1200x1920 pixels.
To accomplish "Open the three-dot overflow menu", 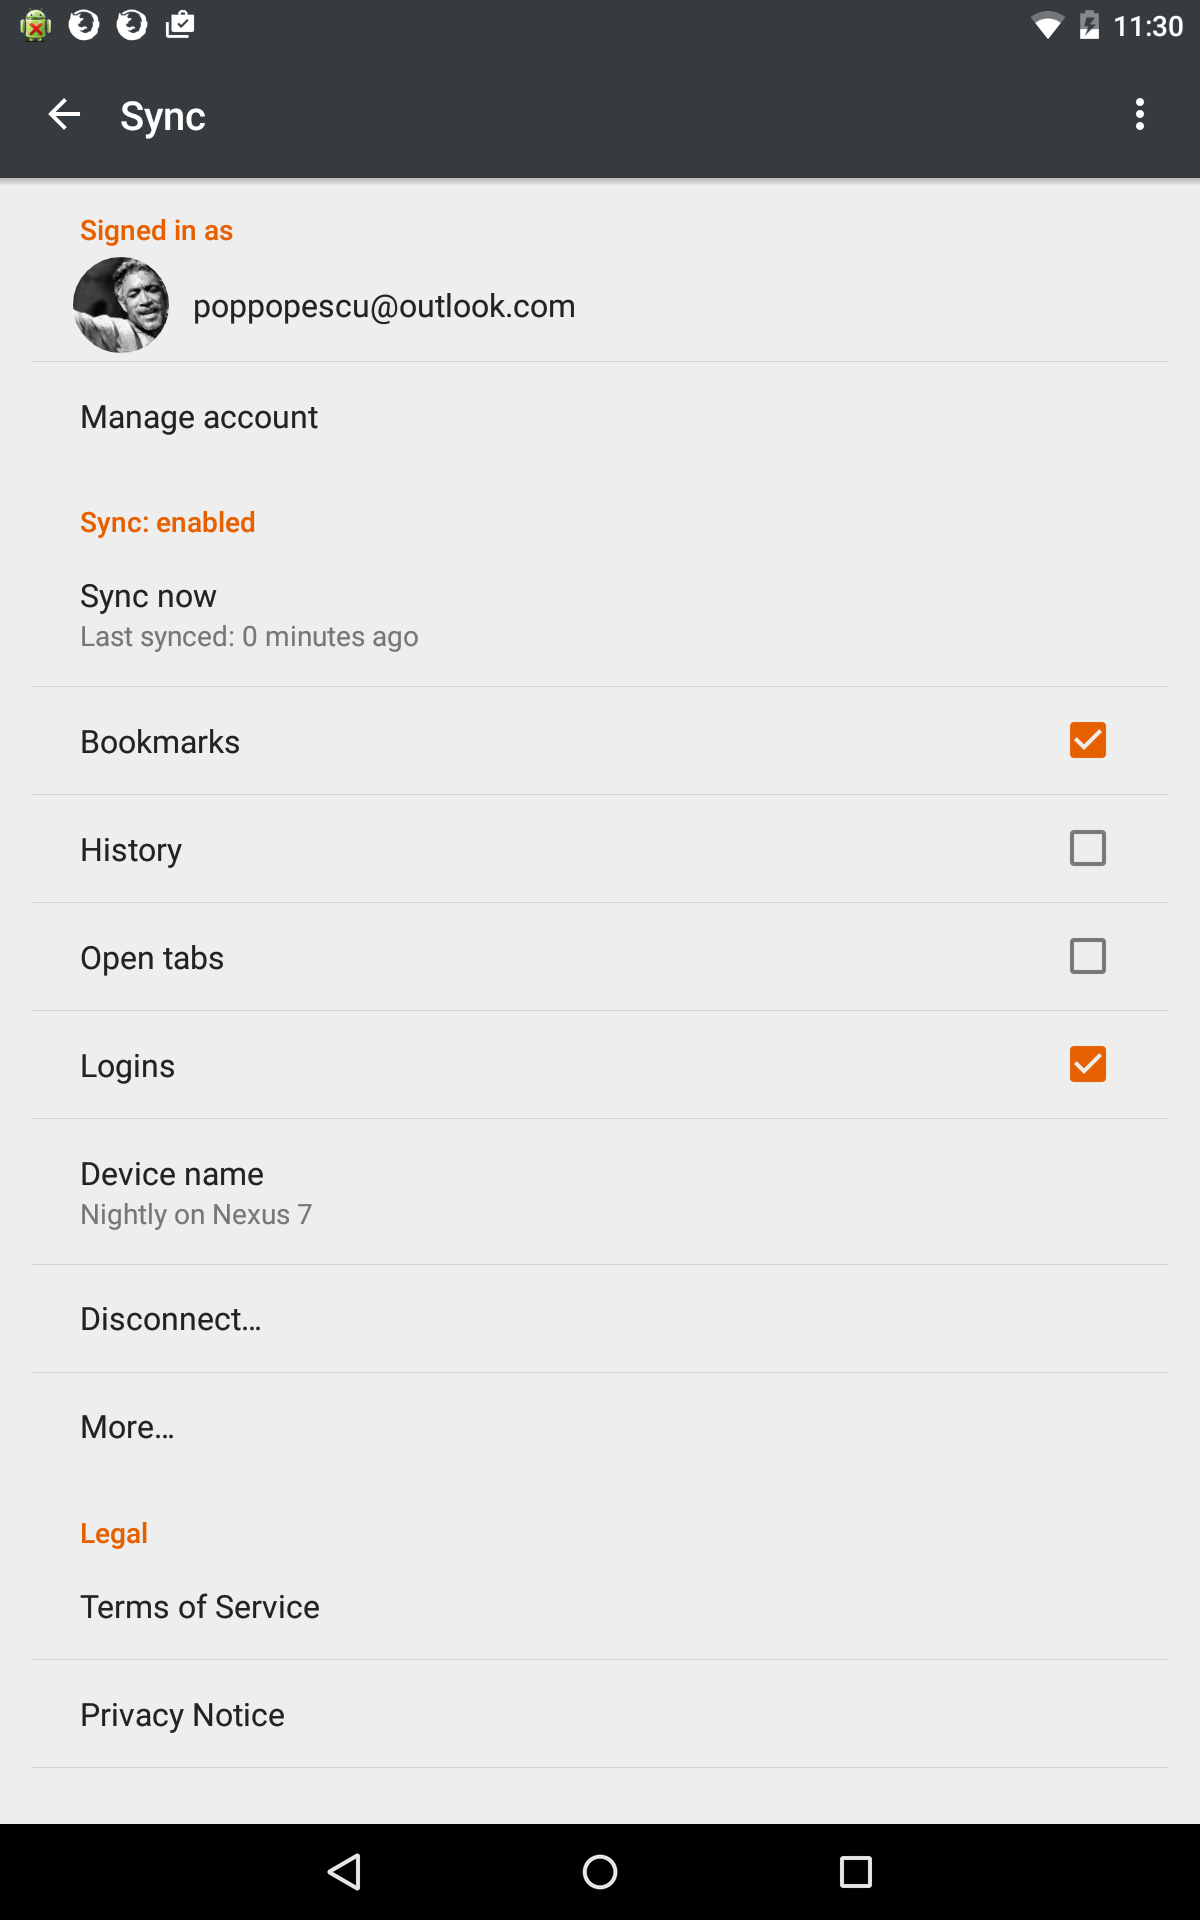I will 1139,115.
